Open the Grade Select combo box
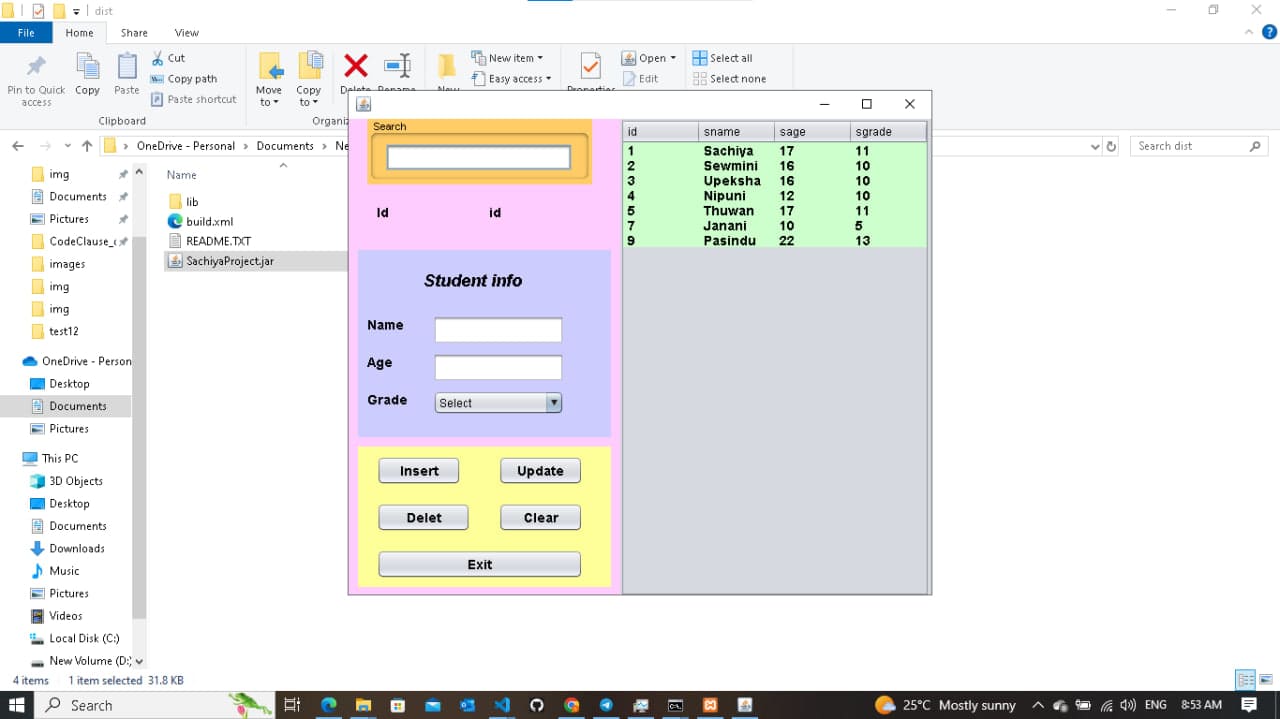The width and height of the screenshot is (1280, 719). point(498,403)
